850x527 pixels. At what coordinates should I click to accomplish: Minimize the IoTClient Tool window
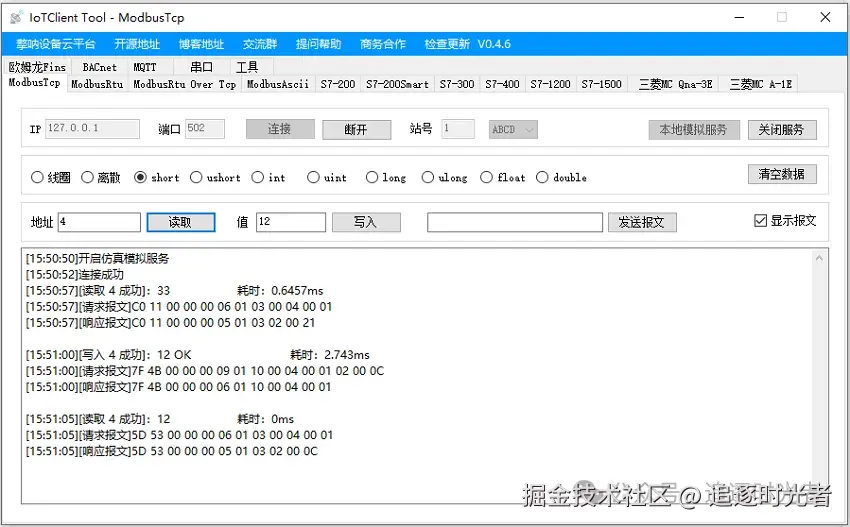pos(739,17)
